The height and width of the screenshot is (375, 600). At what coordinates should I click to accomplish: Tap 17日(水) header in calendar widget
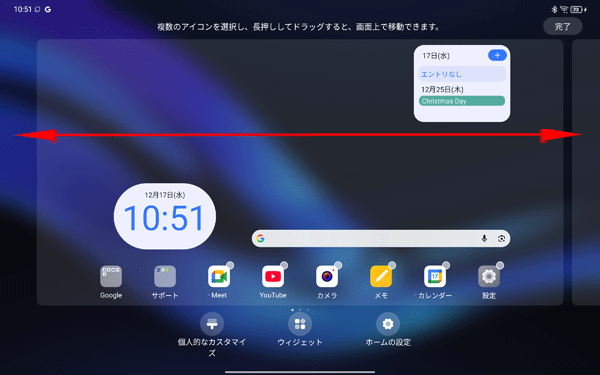pos(436,56)
